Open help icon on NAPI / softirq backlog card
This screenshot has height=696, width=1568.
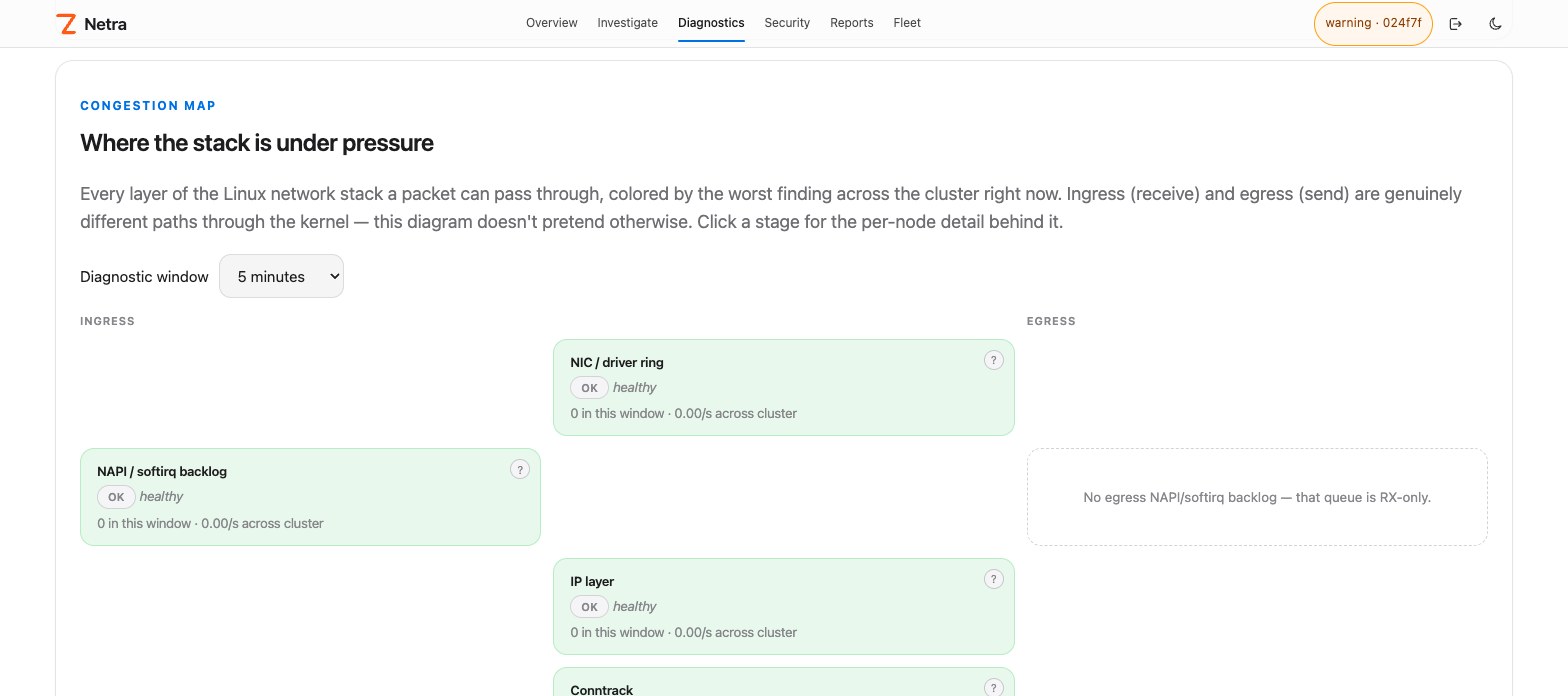(519, 469)
